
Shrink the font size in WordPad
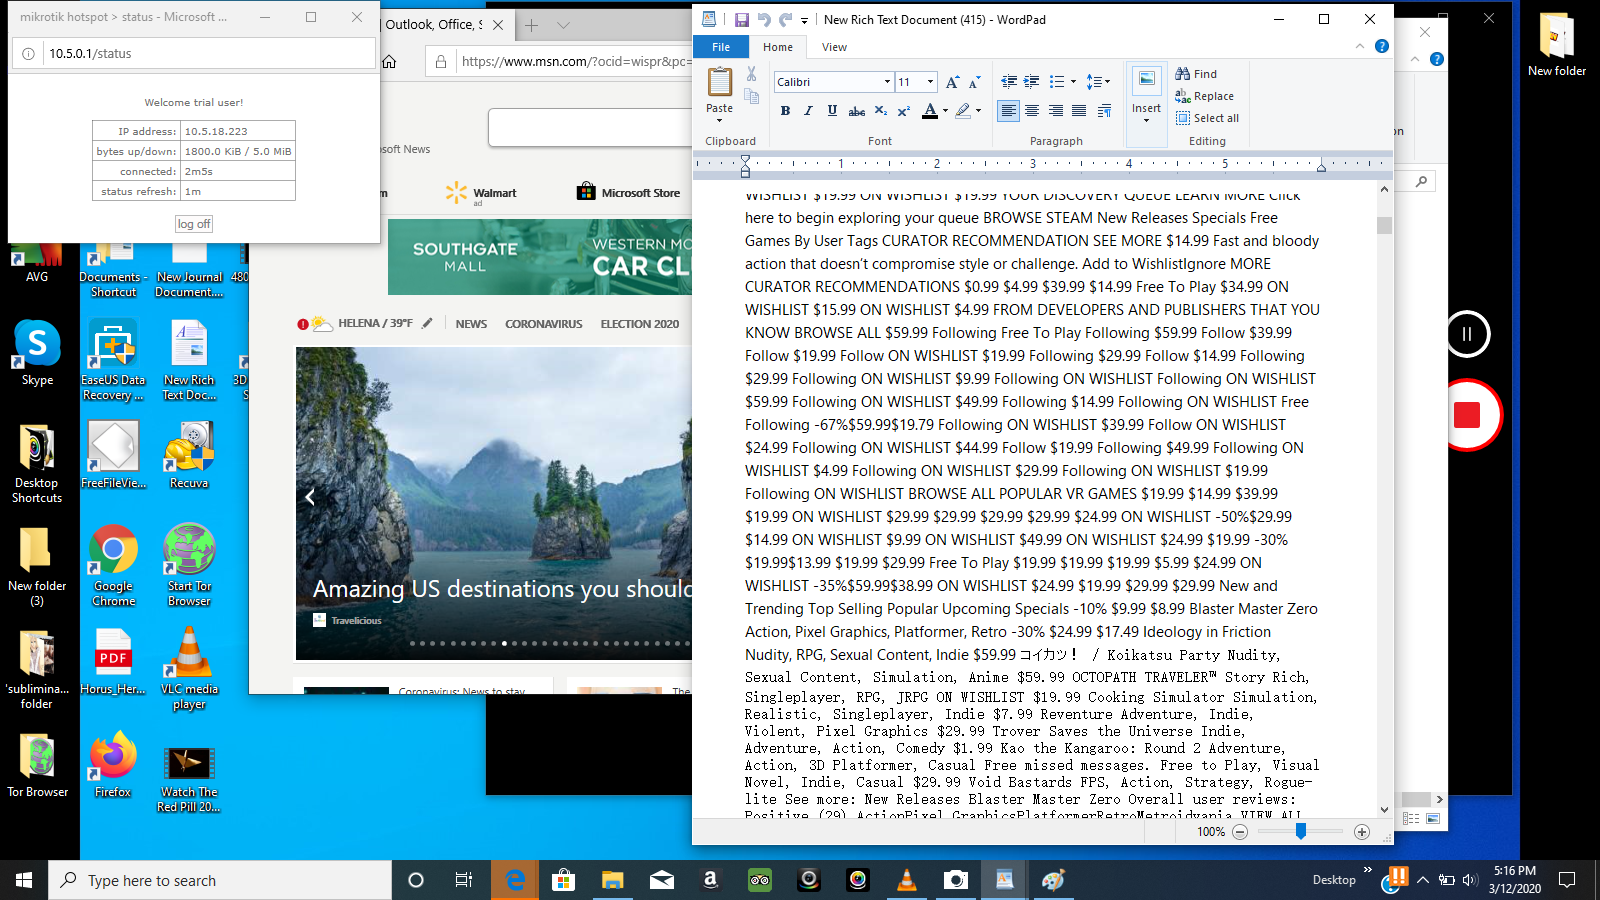[x=973, y=82]
